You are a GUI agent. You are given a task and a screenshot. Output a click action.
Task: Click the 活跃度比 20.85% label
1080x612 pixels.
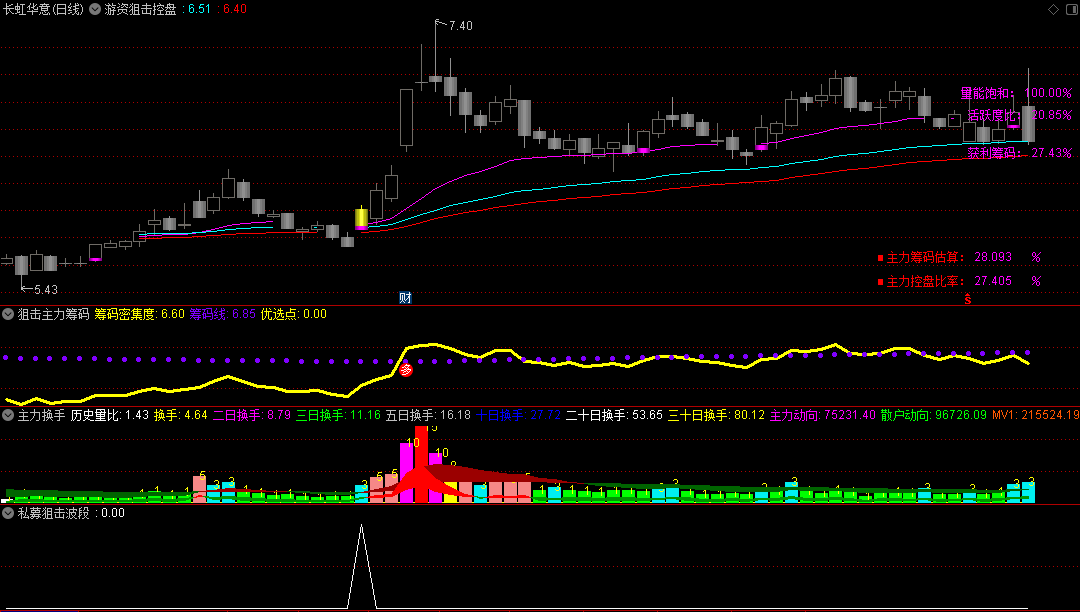pos(1019,115)
